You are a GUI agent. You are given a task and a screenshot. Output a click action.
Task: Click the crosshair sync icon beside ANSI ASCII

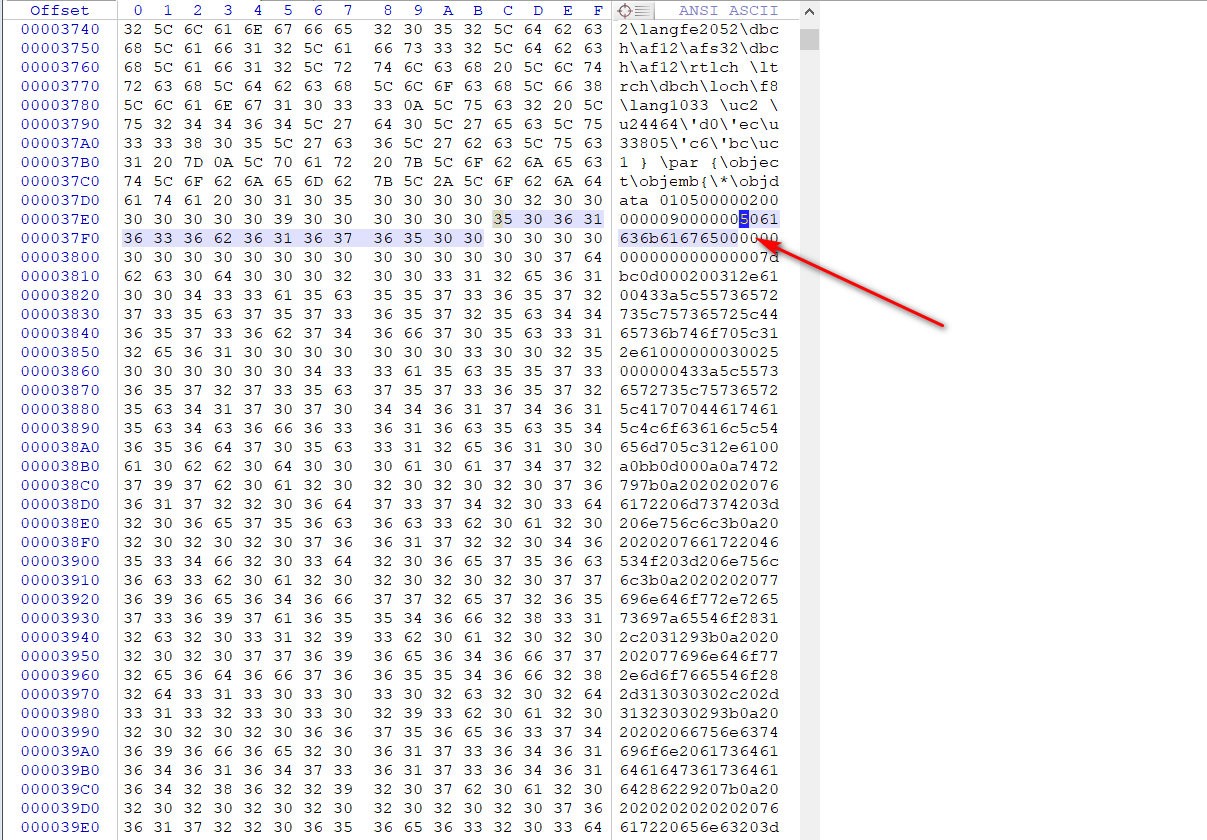point(625,11)
